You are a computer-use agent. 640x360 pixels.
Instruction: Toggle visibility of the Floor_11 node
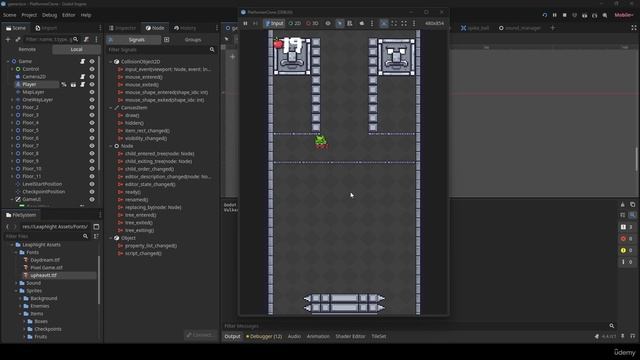(92, 176)
